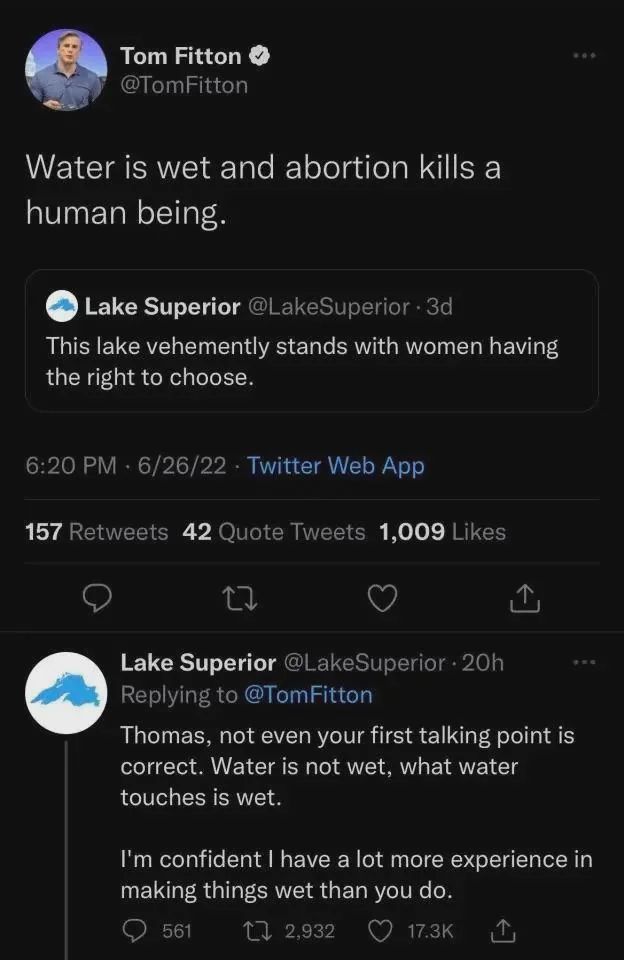Open more options on Lake Superior's reply
Image resolution: width=624 pixels, height=960 pixels.
point(583,662)
